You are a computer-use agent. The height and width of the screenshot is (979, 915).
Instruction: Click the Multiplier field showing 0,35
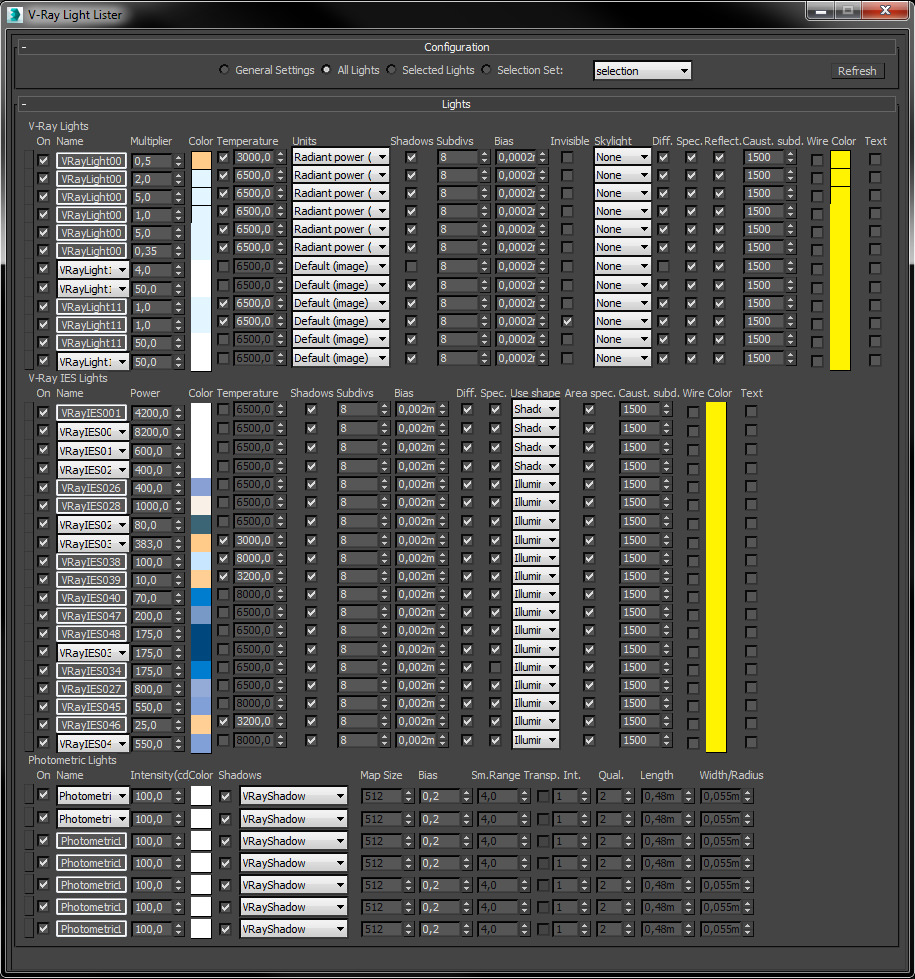coord(152,251)
